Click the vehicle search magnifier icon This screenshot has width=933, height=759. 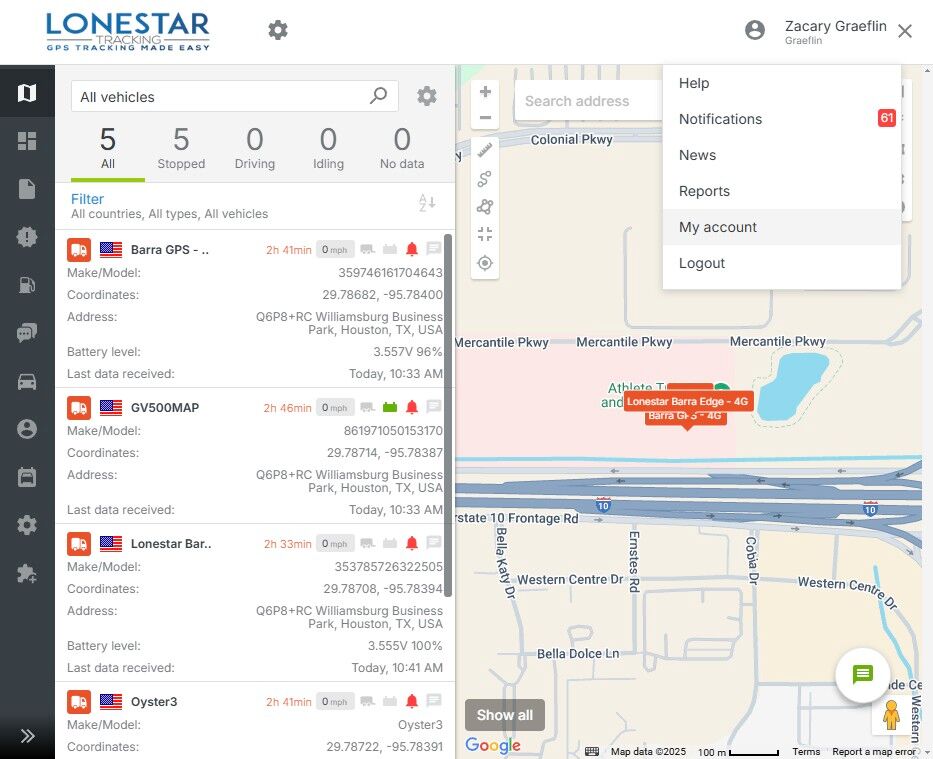[x=378, y=95]
